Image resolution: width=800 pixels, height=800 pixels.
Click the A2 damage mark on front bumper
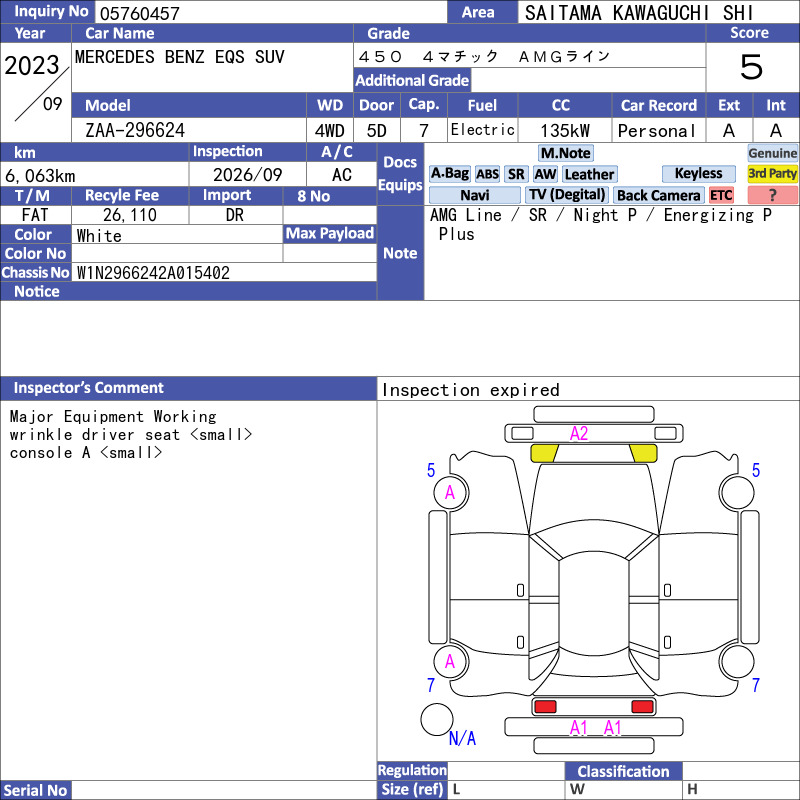(579, 433)
